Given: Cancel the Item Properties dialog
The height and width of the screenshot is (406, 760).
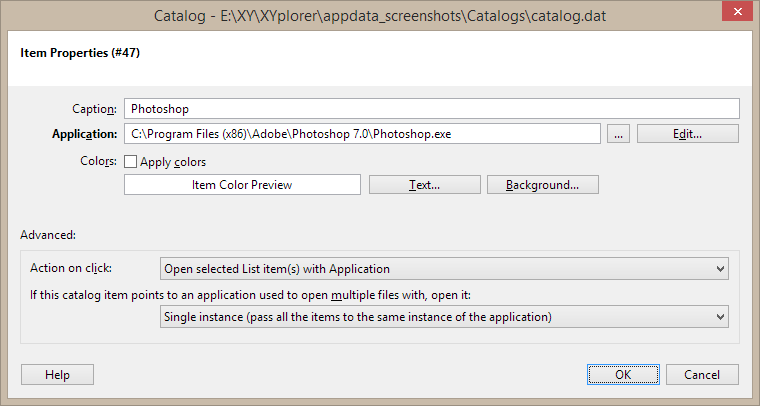Looking at the screenshot, I should click(x=701, y=374).
